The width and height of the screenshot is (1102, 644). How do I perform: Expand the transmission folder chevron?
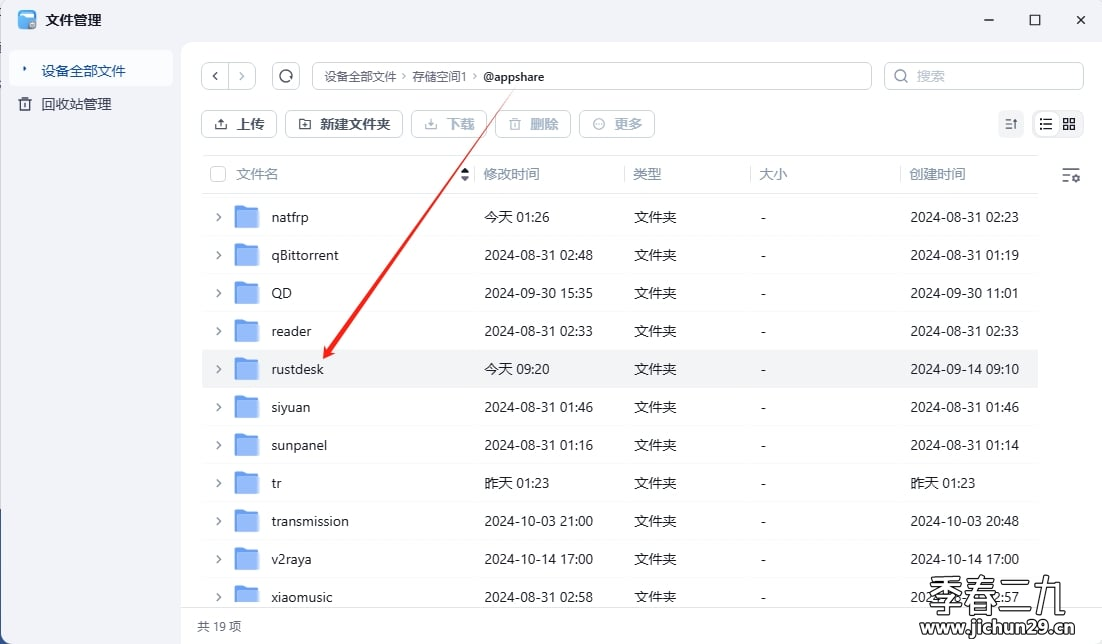pyautogui.click(x=219, y=521)
